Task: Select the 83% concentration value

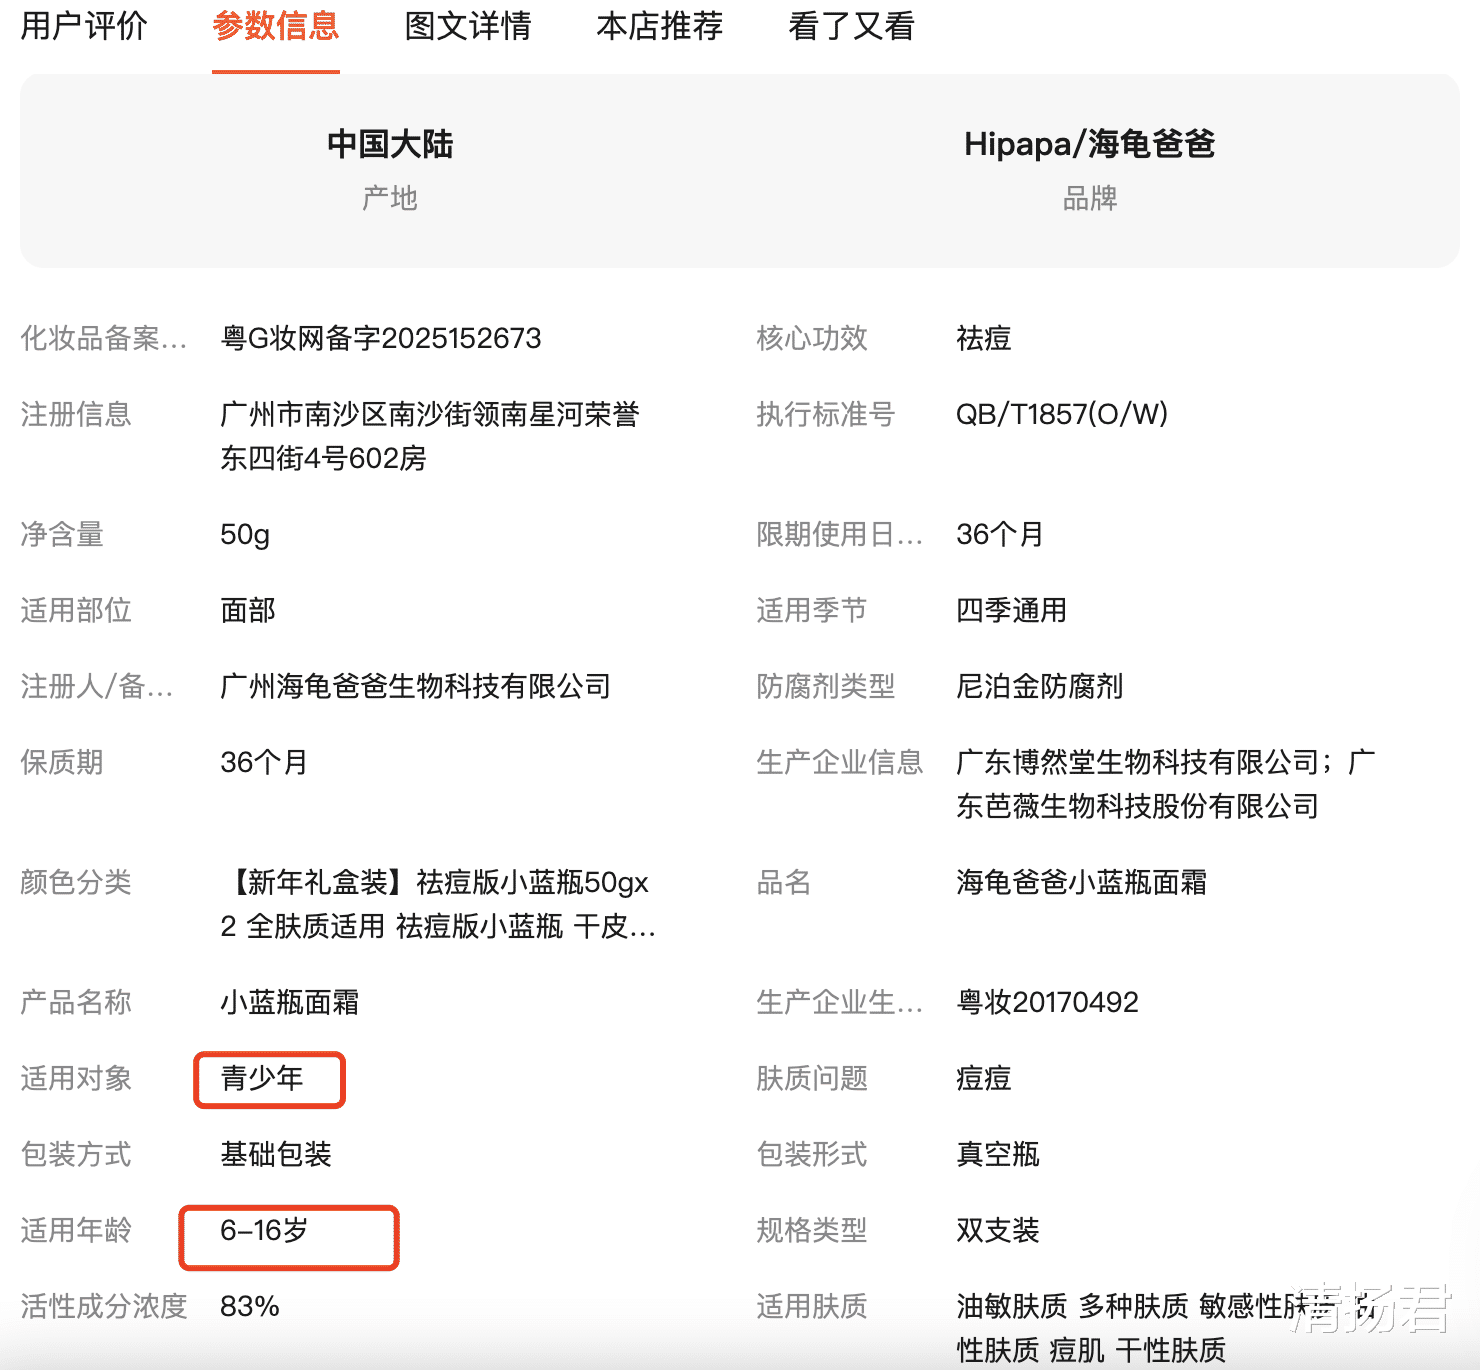Action: 250,1306
